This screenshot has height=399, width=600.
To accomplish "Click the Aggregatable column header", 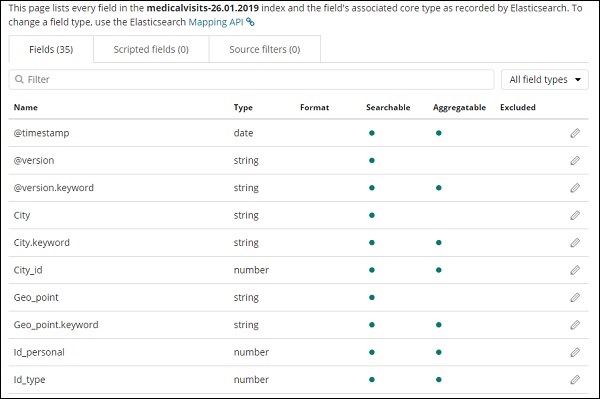I will (459, 107).
